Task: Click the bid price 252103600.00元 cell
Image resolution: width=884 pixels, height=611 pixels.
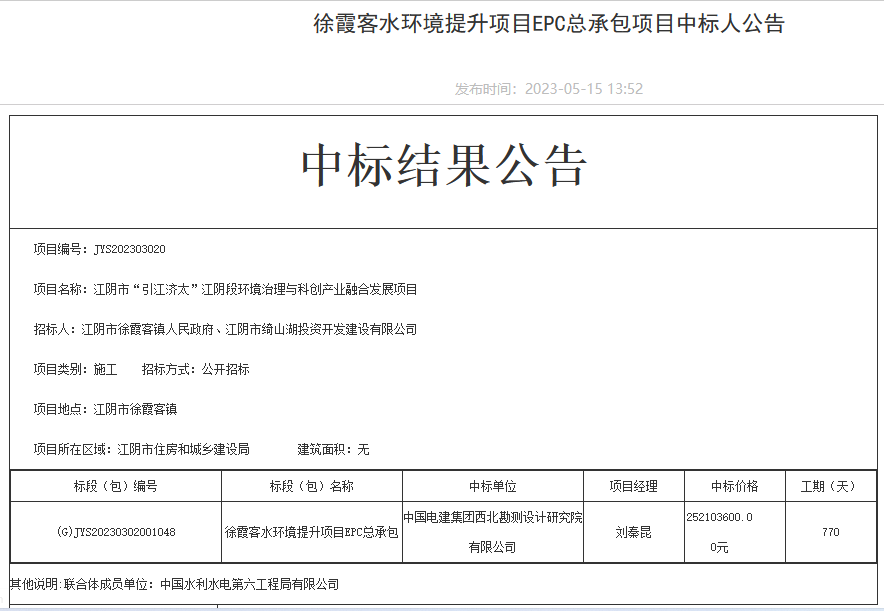Action: pyautogui.click(x=720, y=532)
